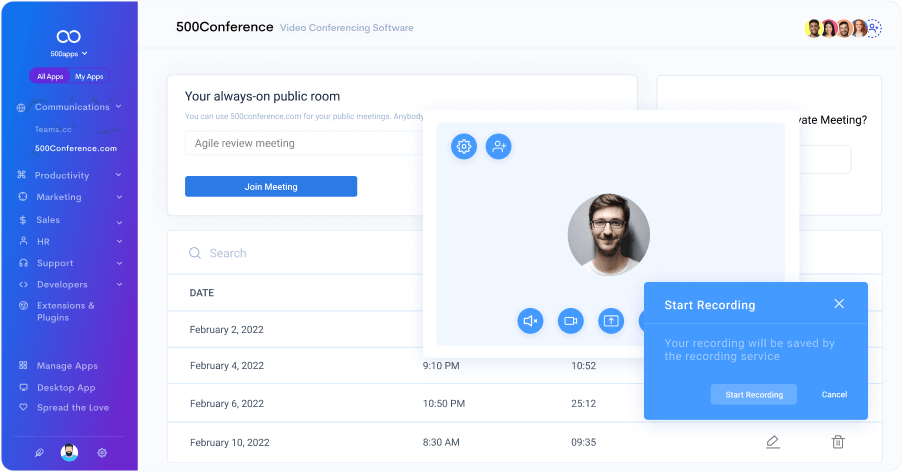902x472 pixels.
Task: Click the Join Meeting button
Action: [271, 186]
